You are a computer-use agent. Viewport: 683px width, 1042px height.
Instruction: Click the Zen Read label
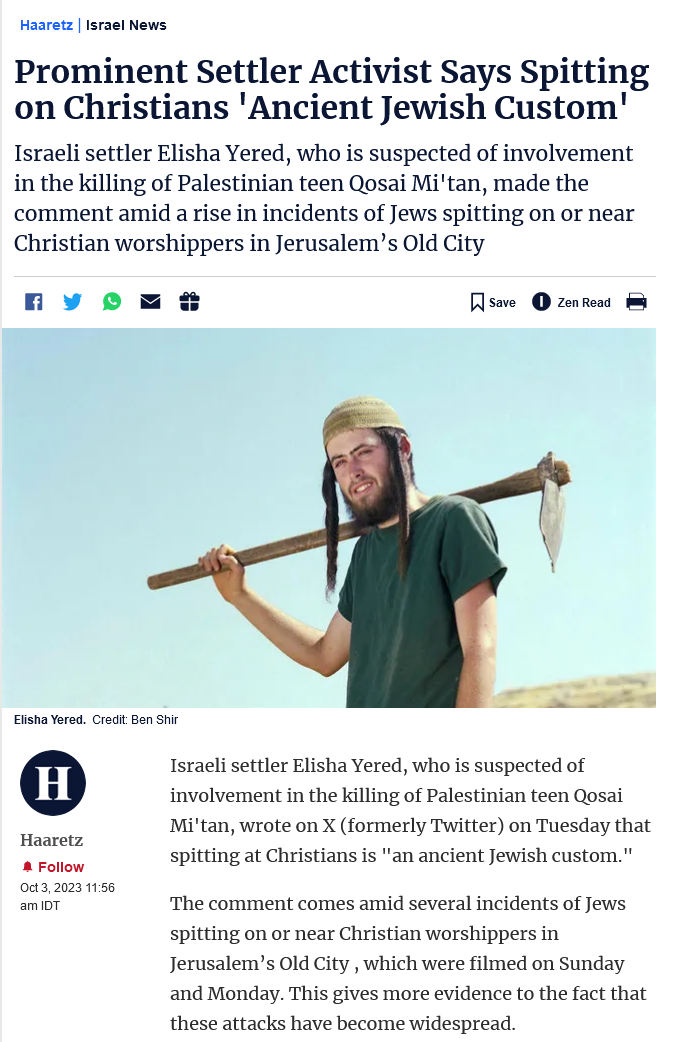[584, 302]
